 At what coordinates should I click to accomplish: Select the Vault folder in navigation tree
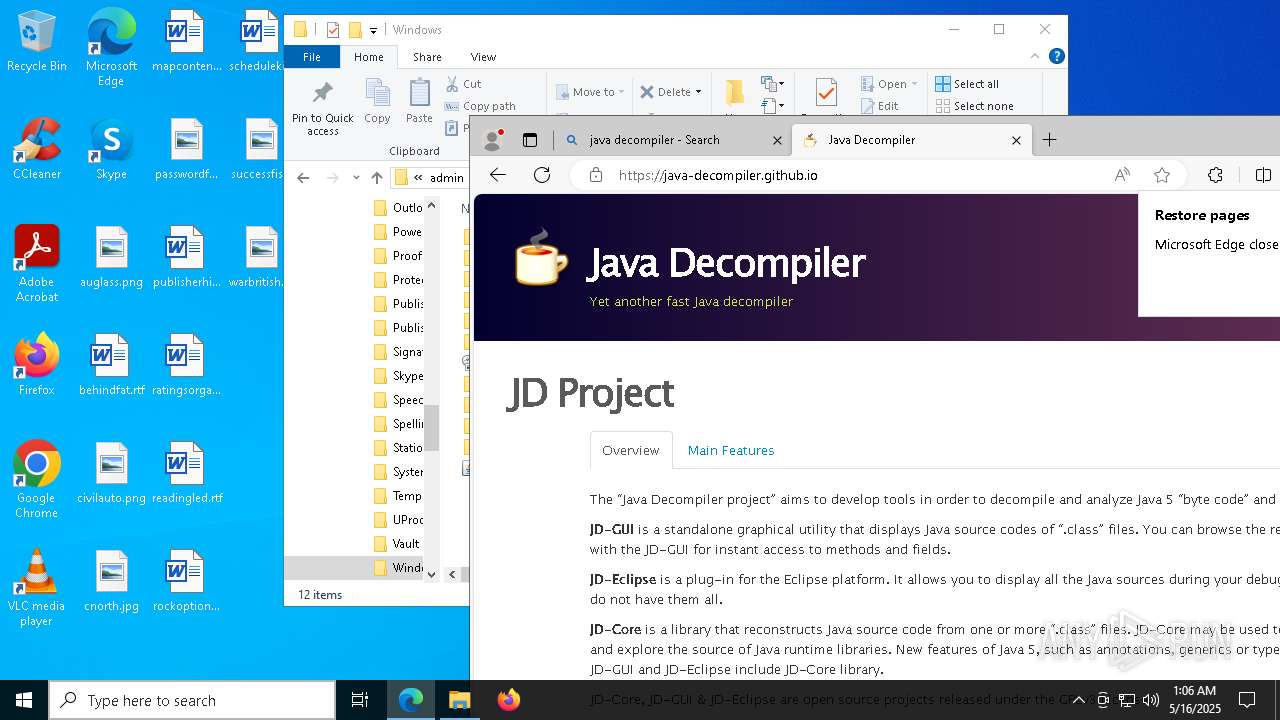[x=397, y=544]
